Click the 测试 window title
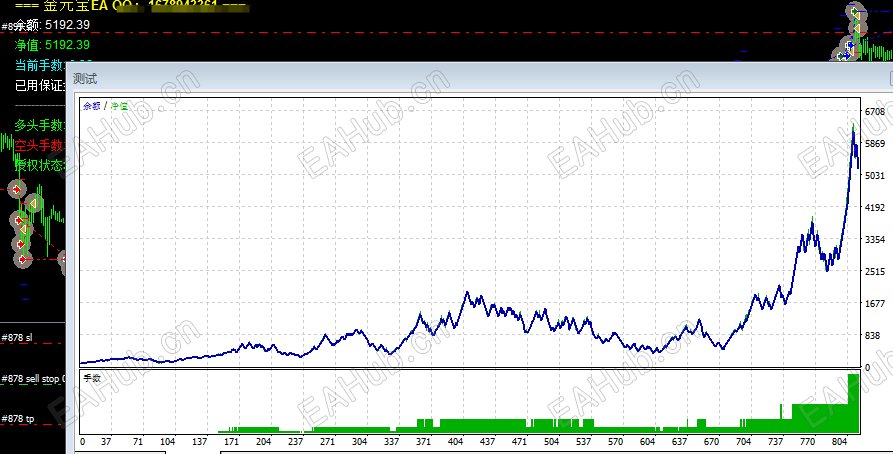The image size is (893, 454). pyautogui.click(x=85, y=79)
